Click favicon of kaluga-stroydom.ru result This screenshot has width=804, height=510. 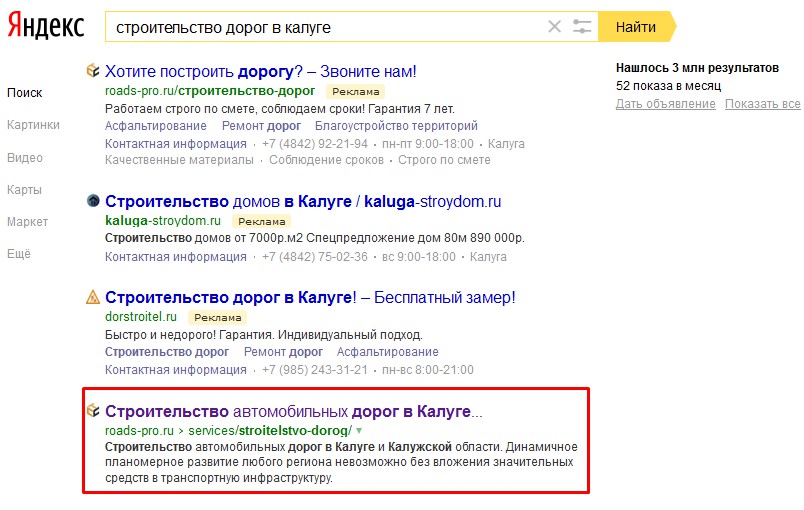point(93,201)
